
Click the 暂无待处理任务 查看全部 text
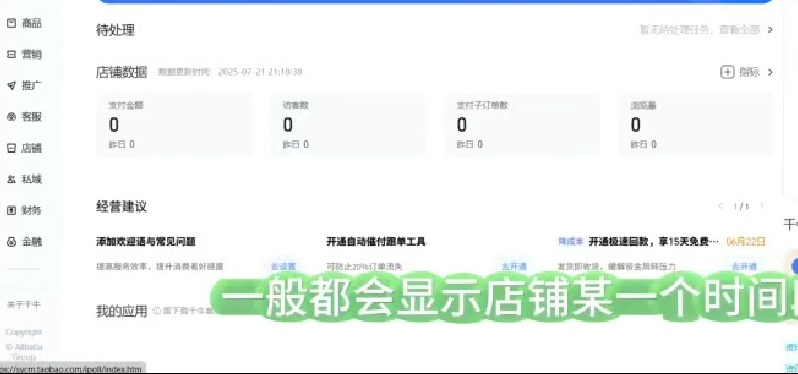point(700,30)
